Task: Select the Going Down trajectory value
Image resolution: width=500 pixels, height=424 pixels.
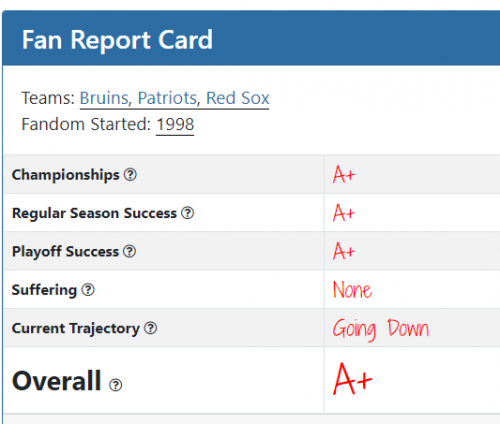Action: pos(381,329)
